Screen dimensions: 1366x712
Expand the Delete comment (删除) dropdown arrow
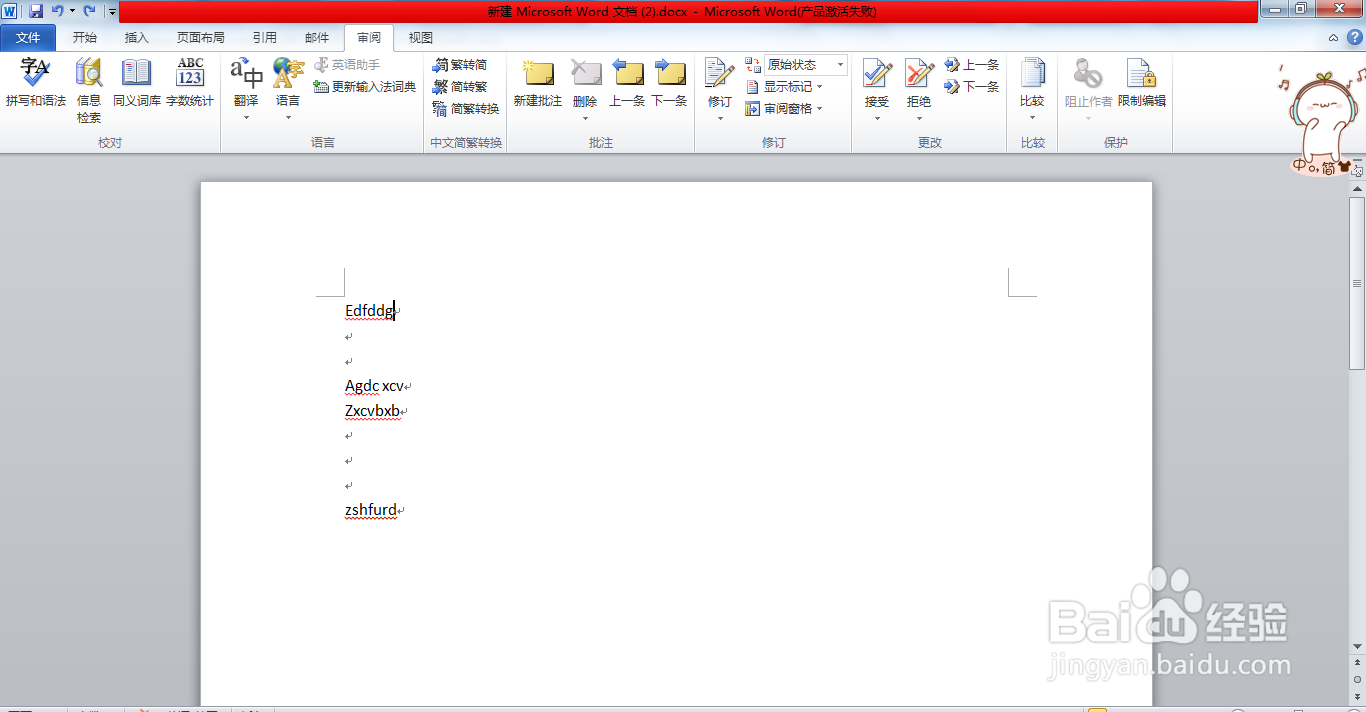coord(585,118)
